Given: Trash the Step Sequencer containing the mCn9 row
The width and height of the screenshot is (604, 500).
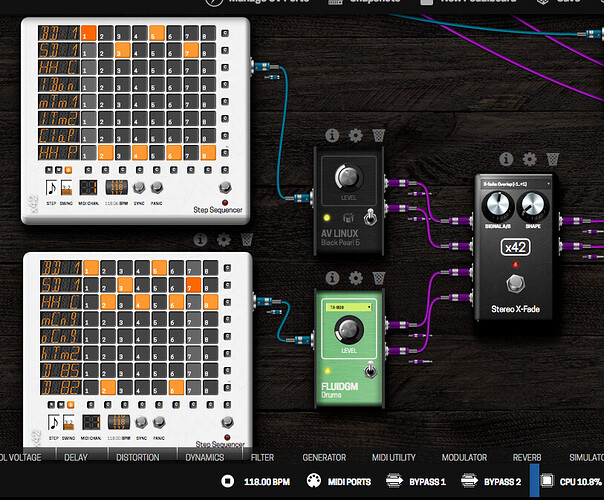Looking at the screenshot, I should pos(247,240).
